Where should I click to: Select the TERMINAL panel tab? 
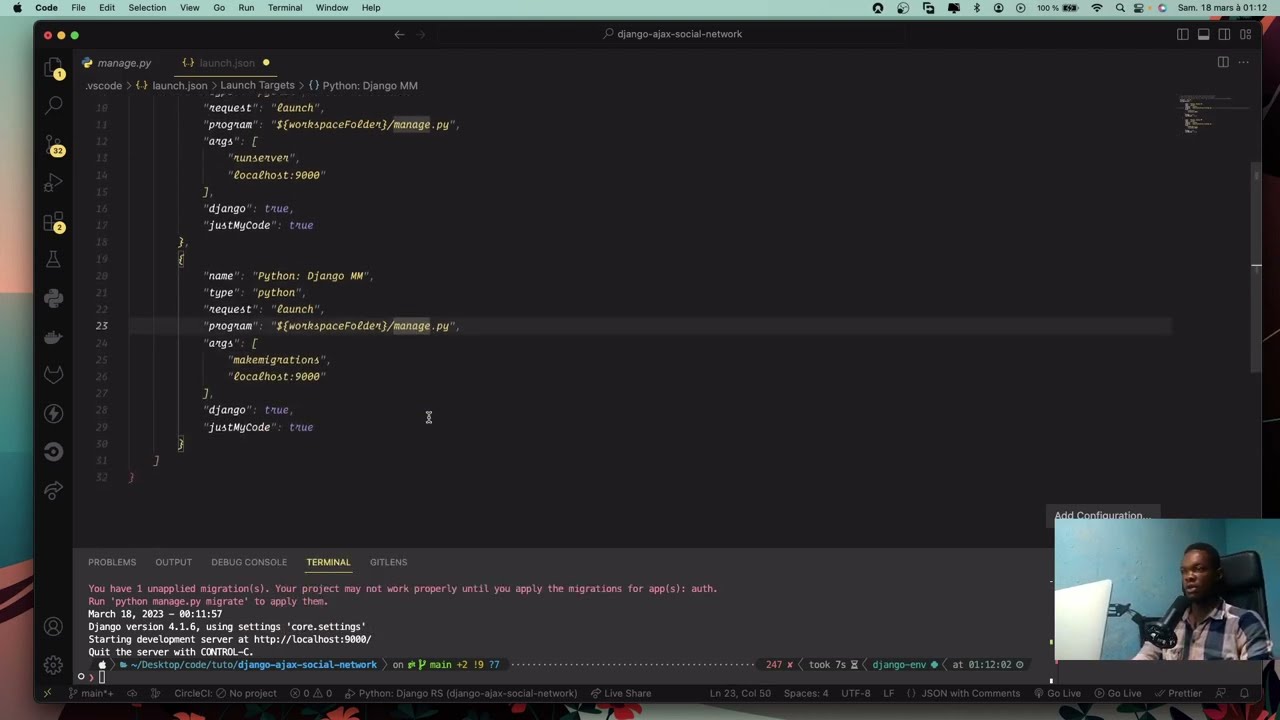click(x=328, y=562)
